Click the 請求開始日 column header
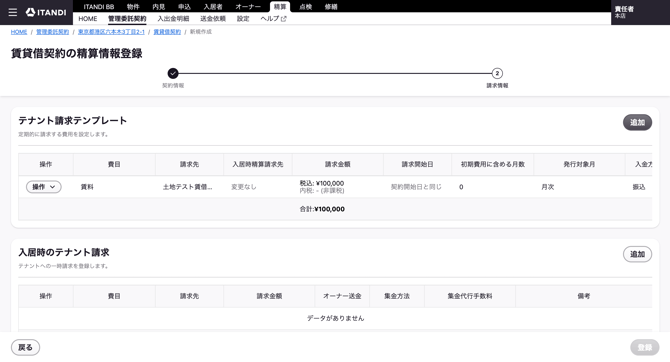Image resolution: width=670 pixels, height=362 pixels. click(417, 164)
